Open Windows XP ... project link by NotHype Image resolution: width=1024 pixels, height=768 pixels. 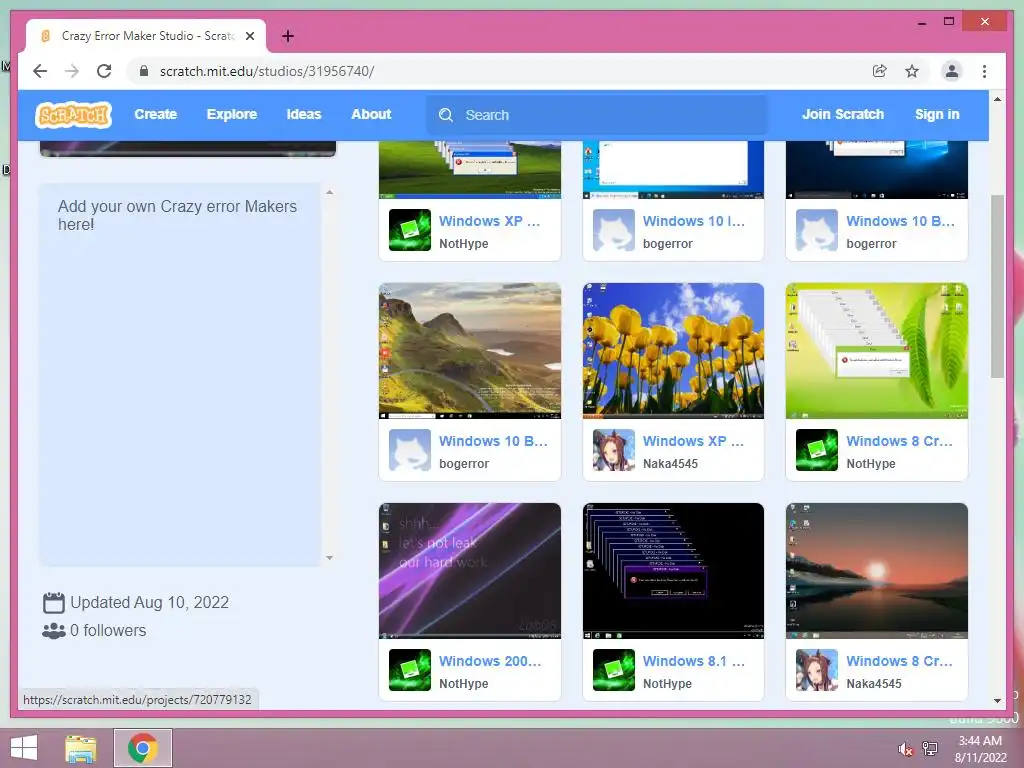[x=489, y=221]
